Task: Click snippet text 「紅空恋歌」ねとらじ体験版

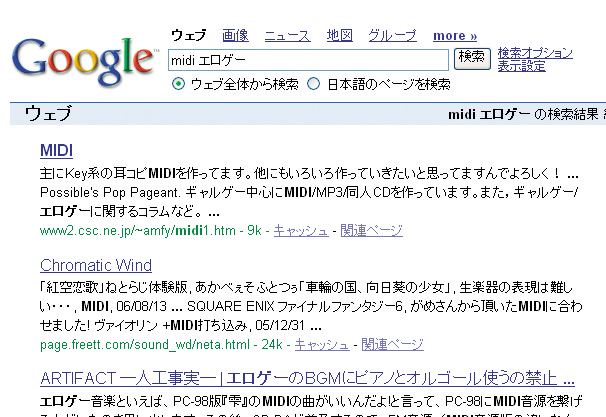Action: click(x=114, y=287)
